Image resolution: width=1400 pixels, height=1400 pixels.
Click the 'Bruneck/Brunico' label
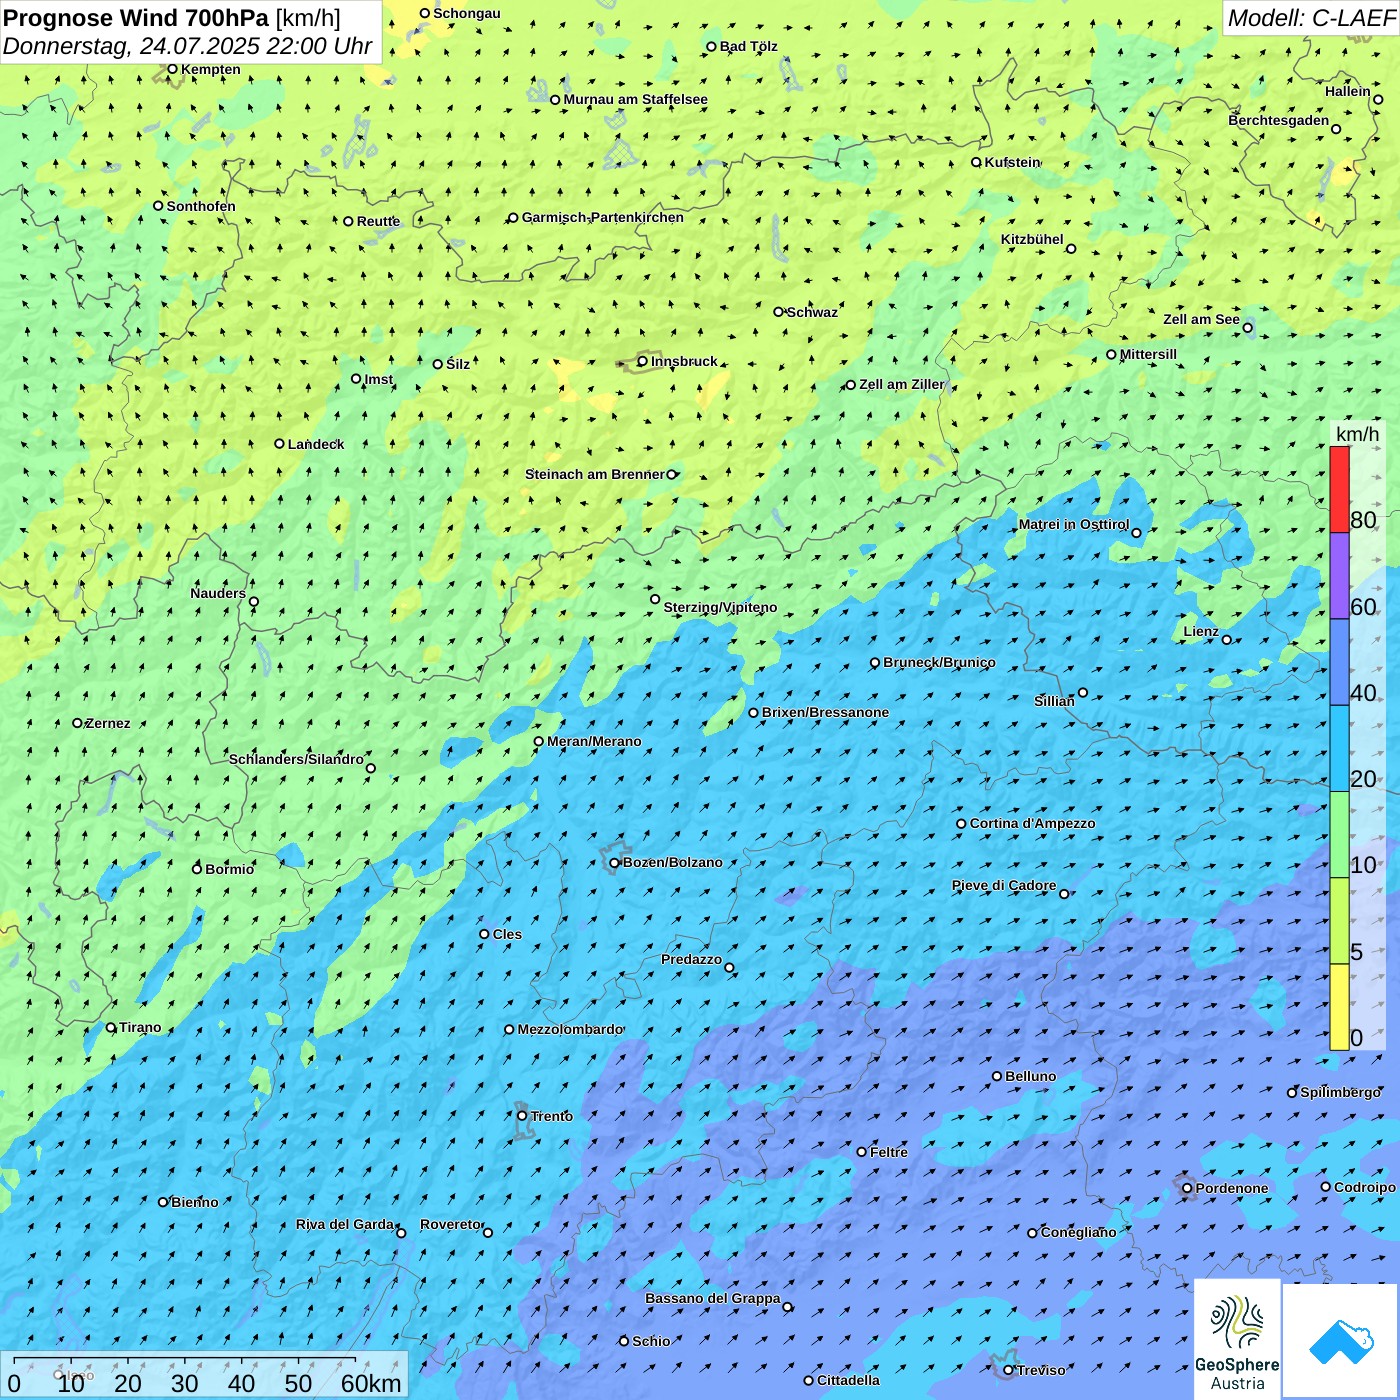(939, 662)
